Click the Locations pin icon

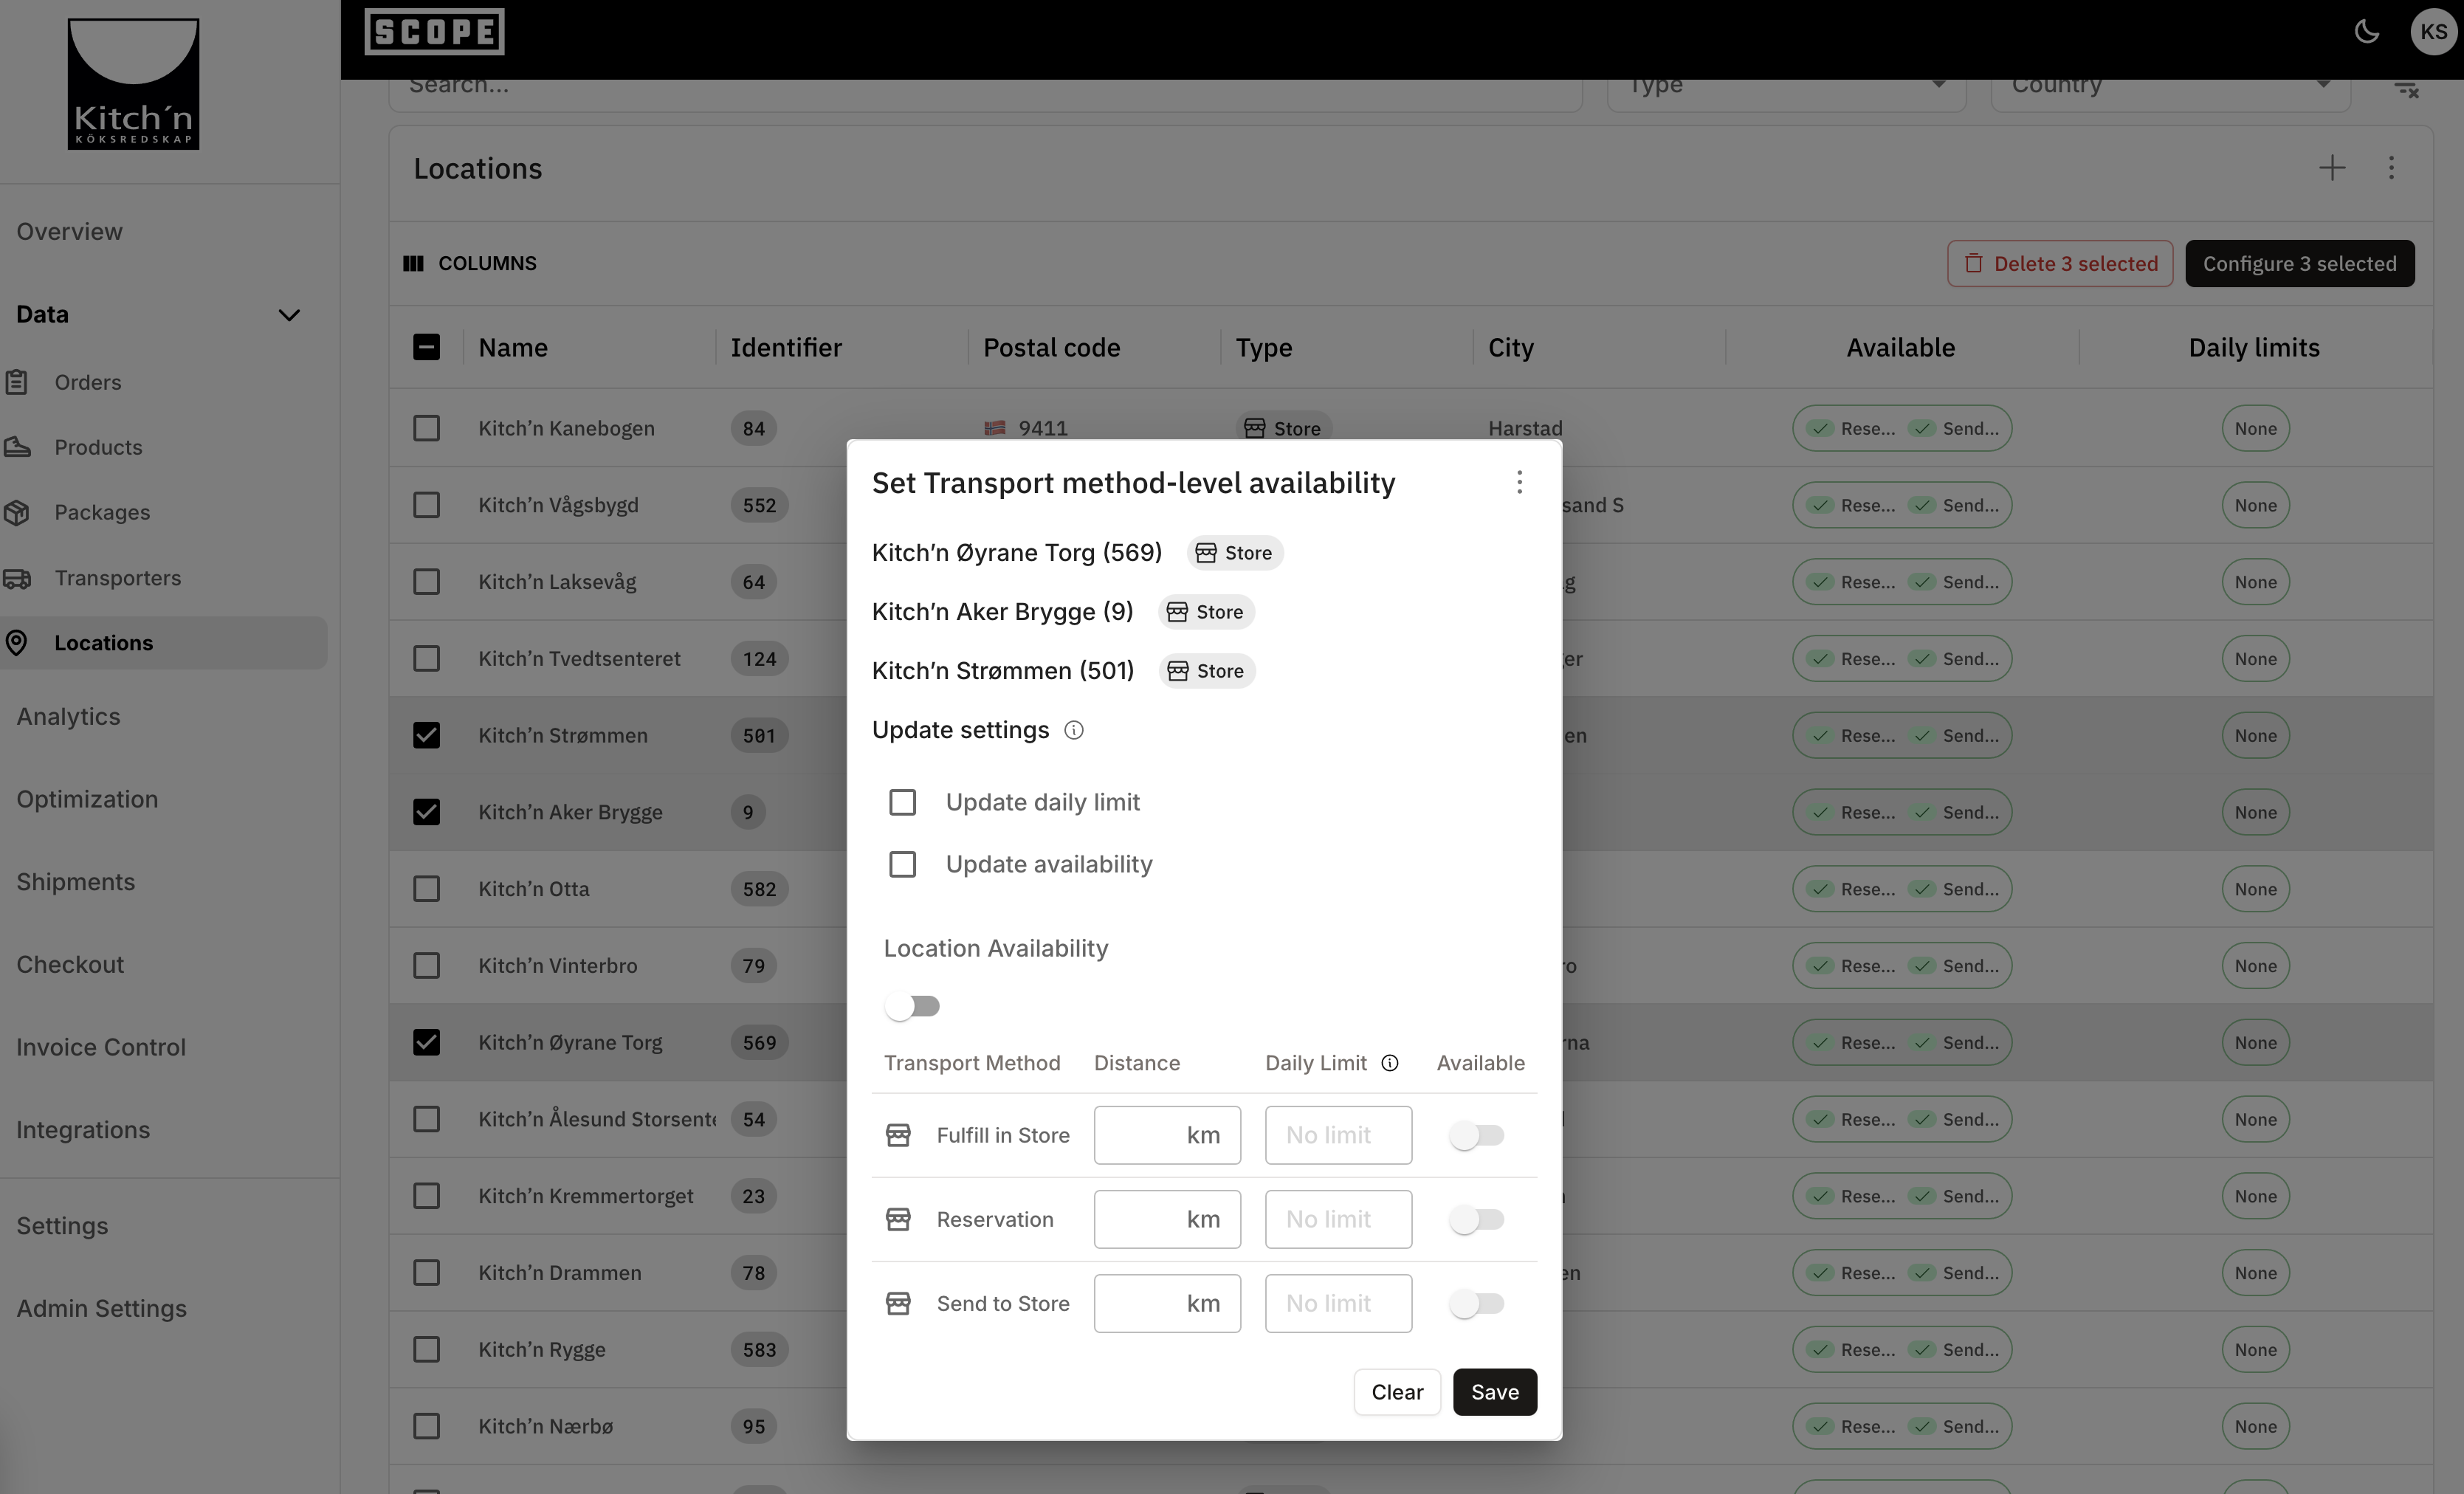16,643
